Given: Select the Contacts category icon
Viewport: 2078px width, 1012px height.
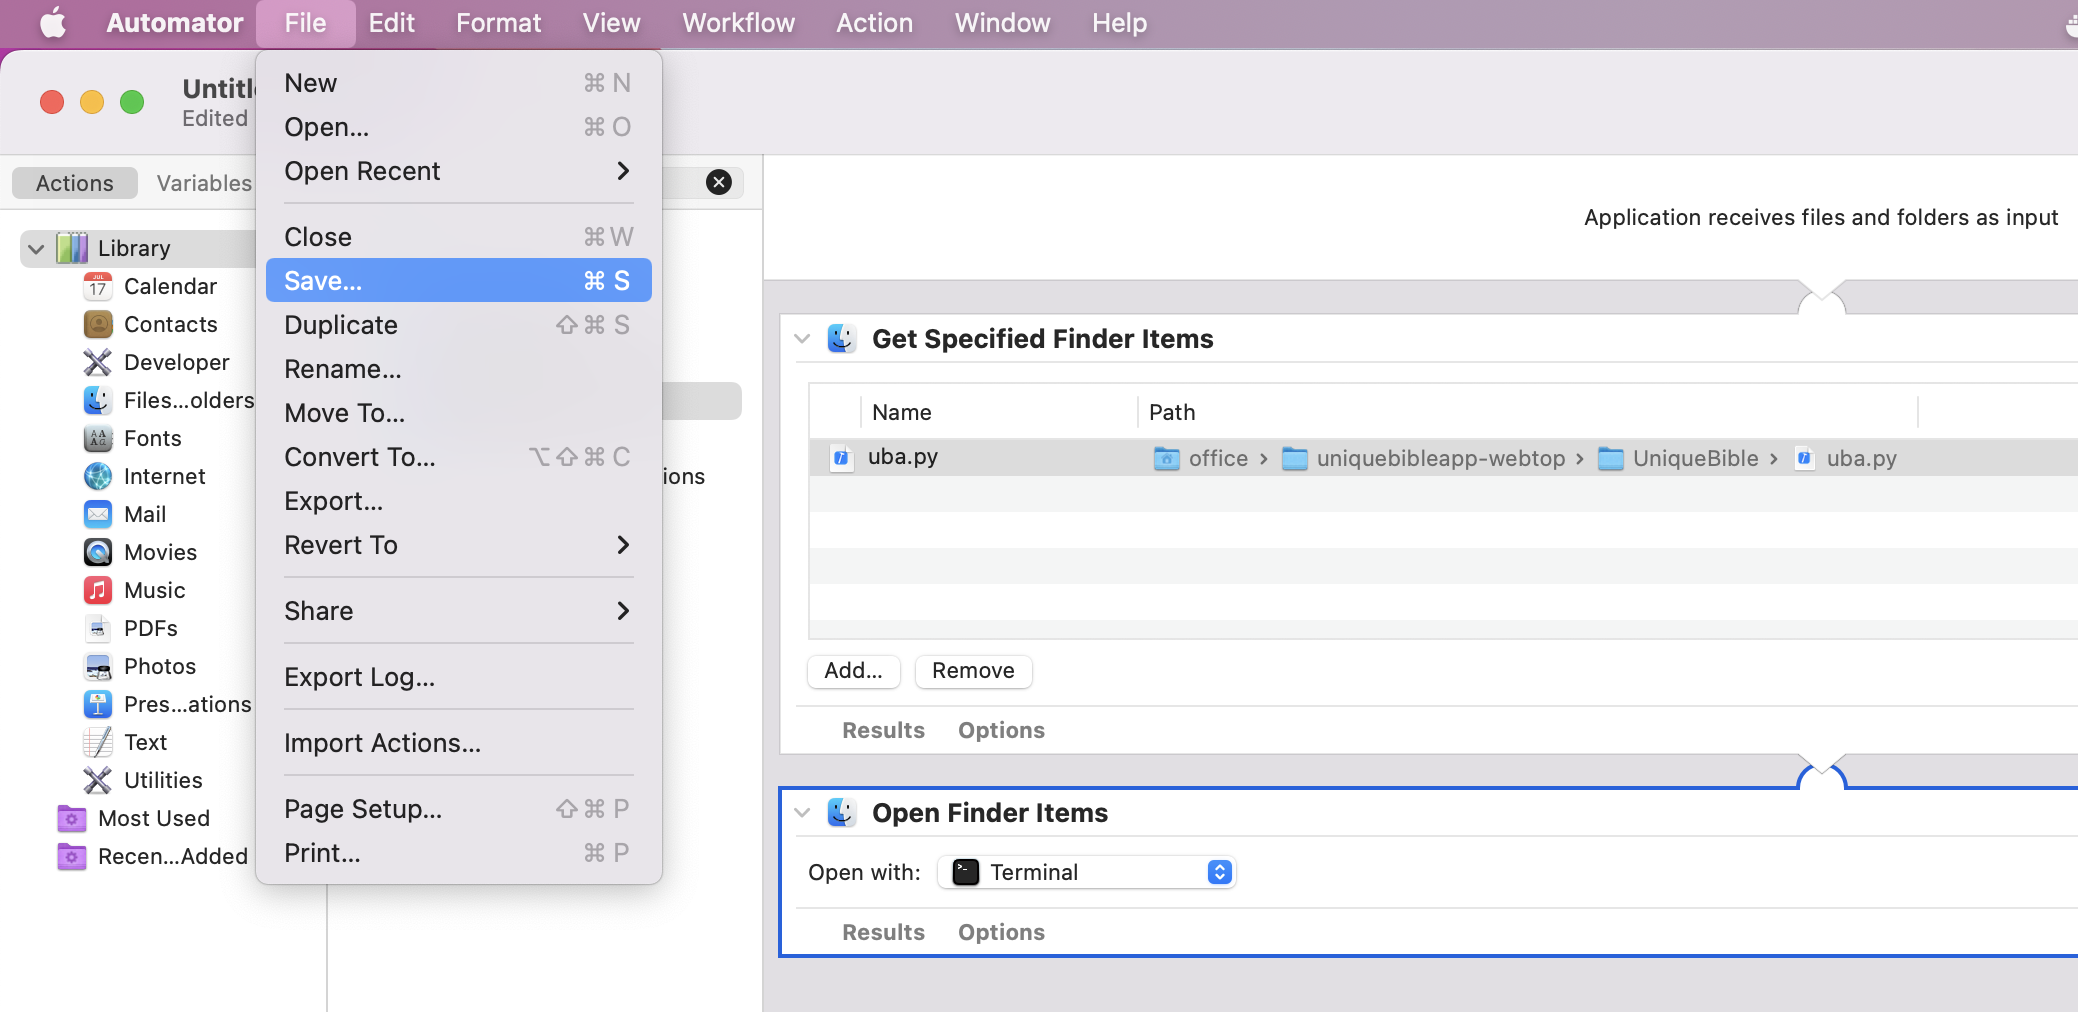Looking at the screenshot, I should pos(98,324).
